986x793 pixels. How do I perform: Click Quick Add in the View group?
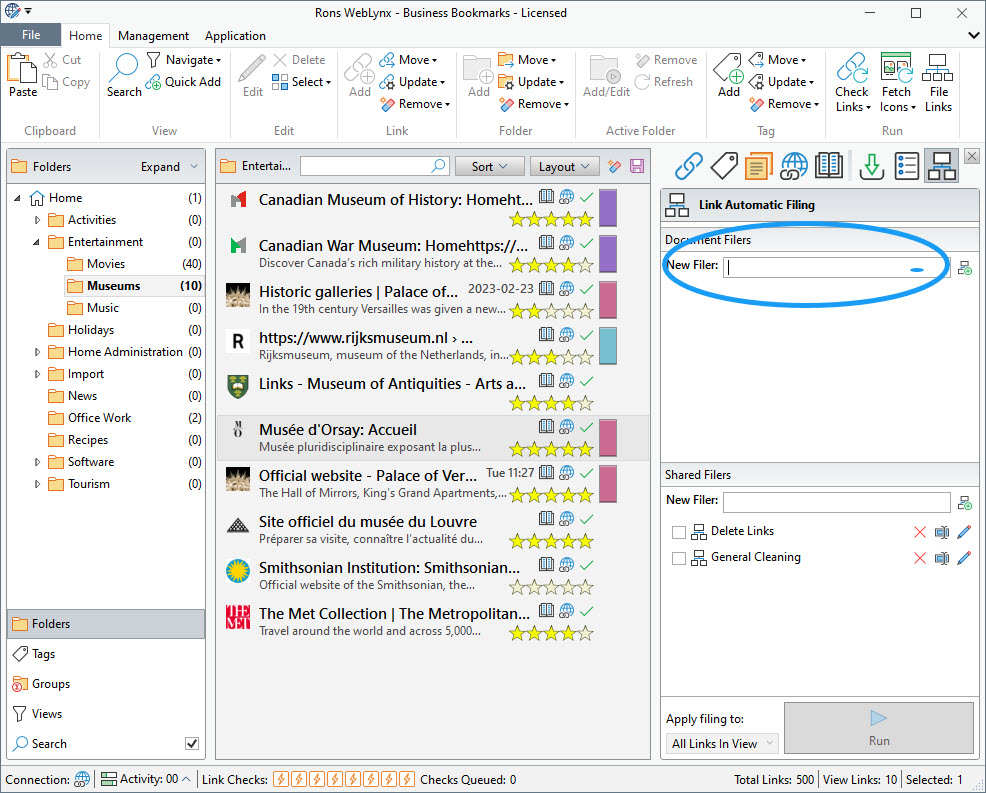pyautogui.click(x=183, y=82)
